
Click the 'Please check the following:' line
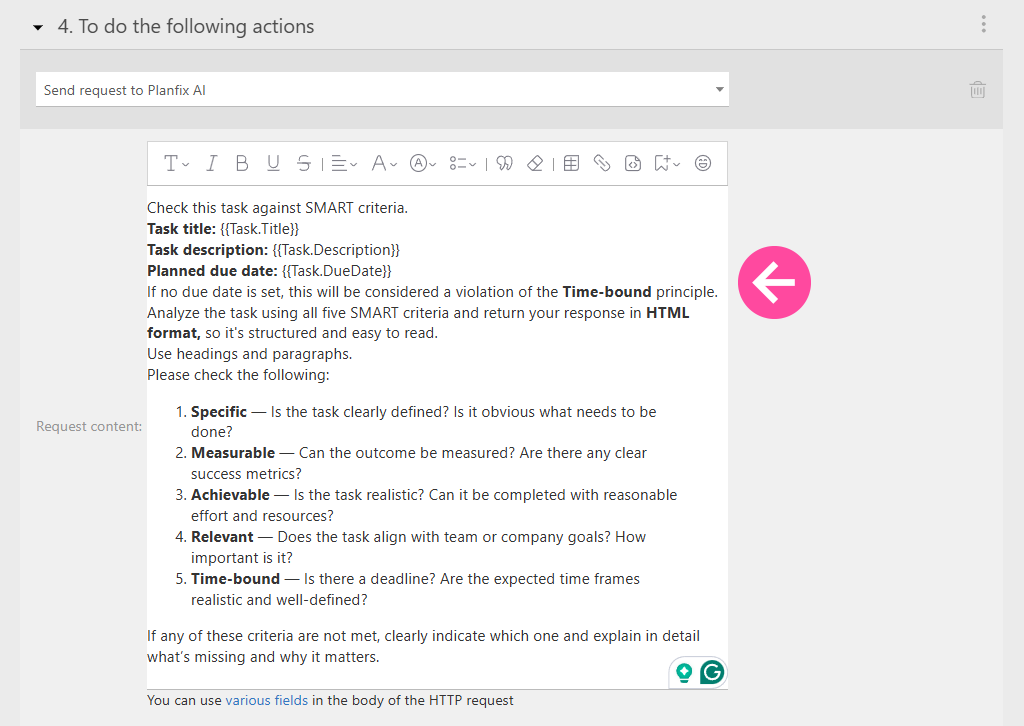(238, 375)
